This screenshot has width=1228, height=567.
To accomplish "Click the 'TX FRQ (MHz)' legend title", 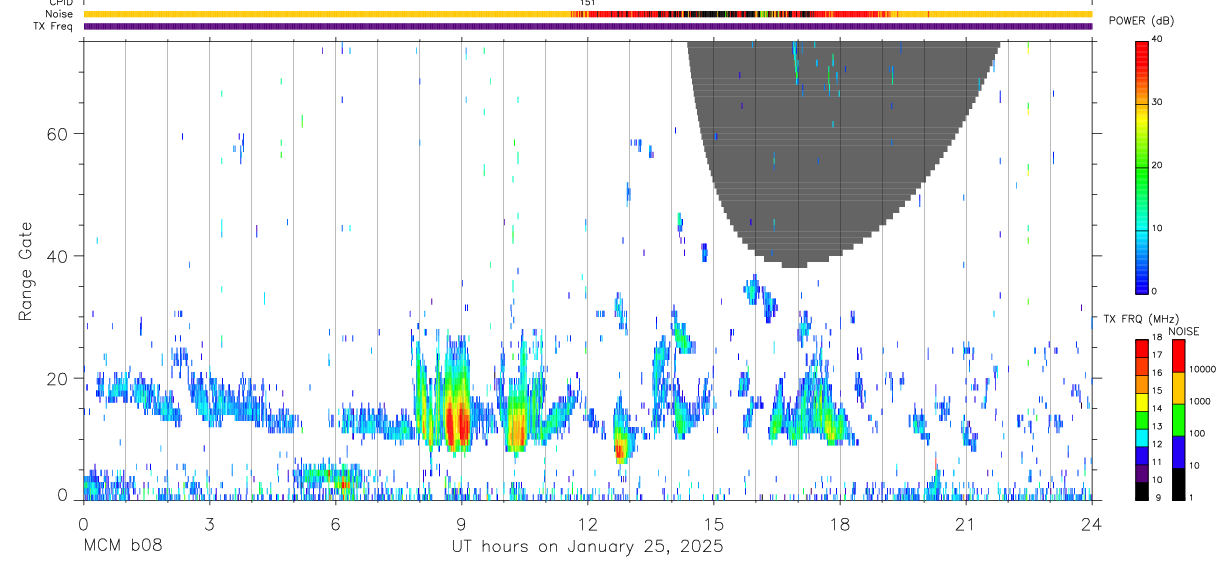I will tap(1141, 318).
